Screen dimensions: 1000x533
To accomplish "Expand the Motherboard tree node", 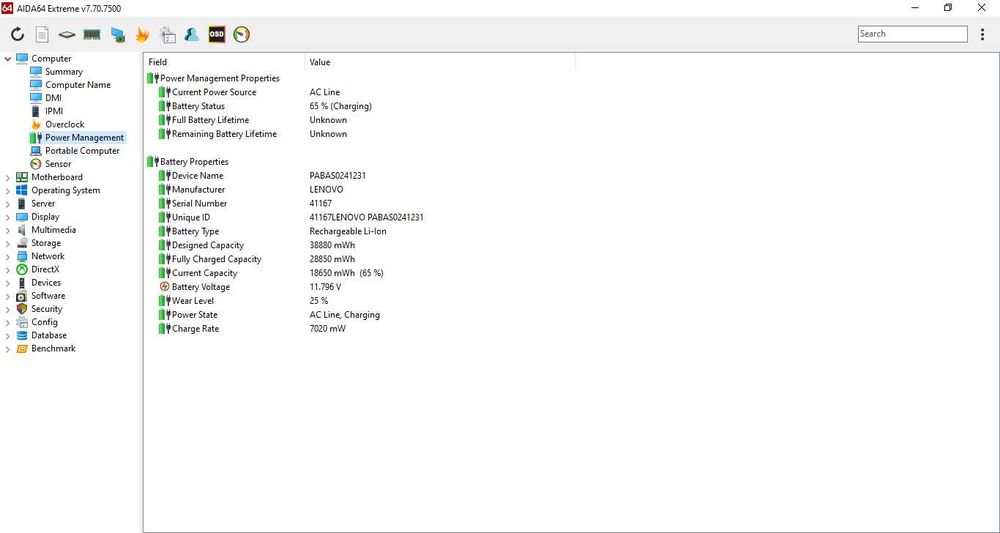I will coord(8,177).
